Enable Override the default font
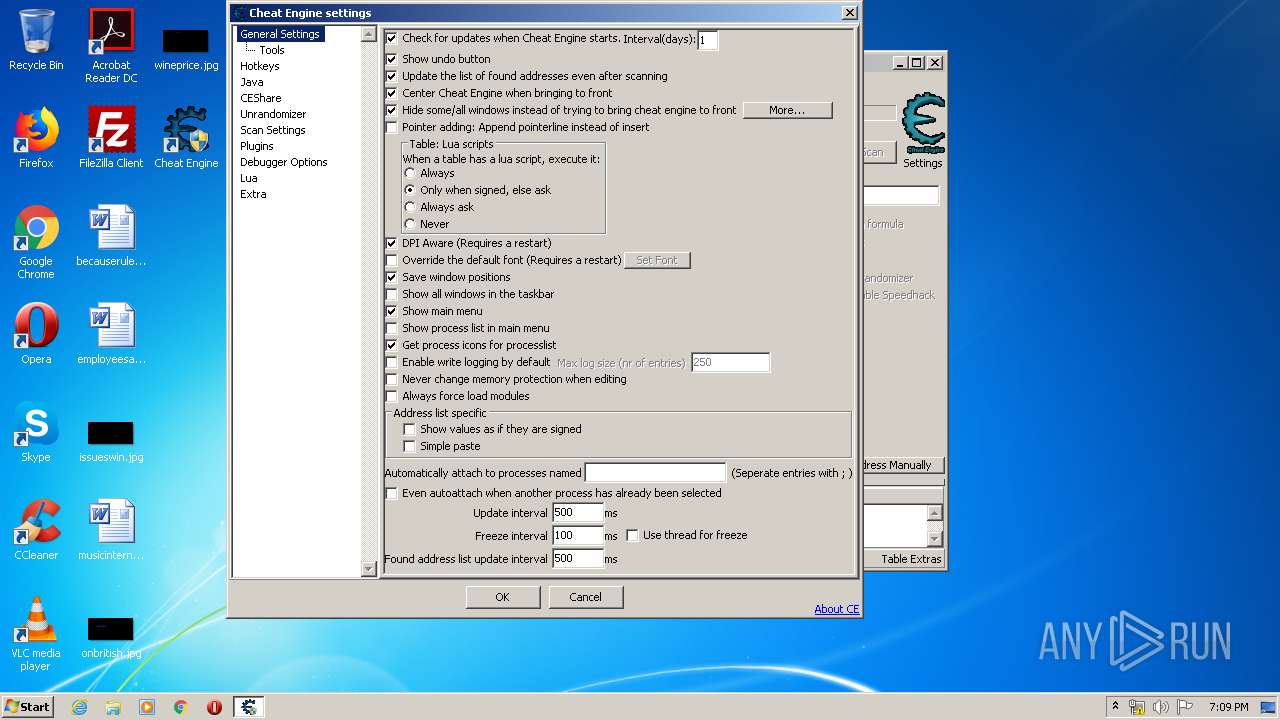 coord(392,260)
